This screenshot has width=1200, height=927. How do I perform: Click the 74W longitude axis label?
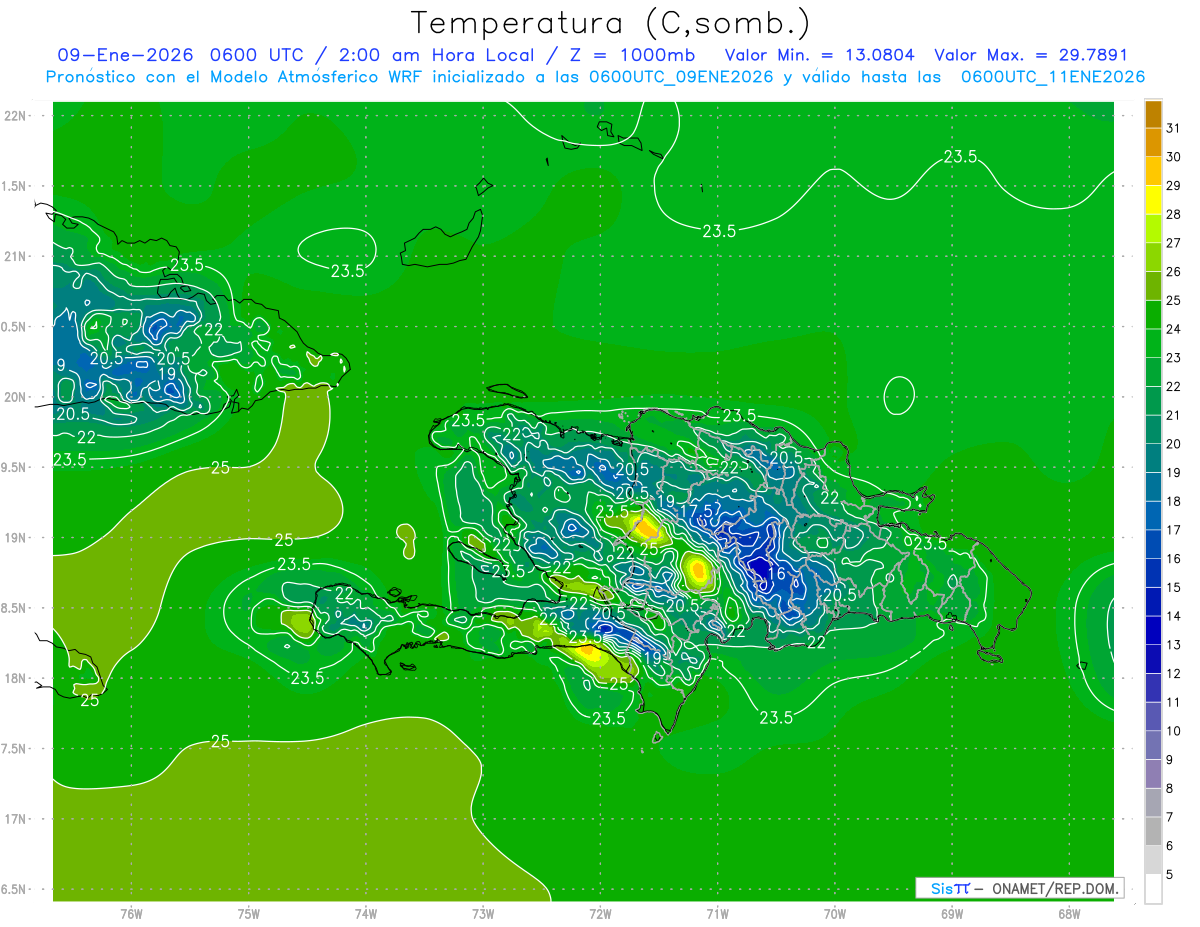click(366, 913)
